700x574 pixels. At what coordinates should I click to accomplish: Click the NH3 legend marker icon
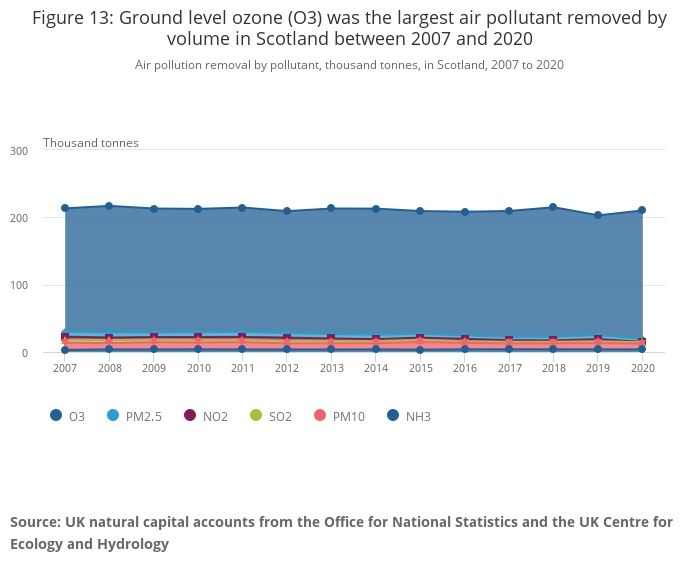(393, 416)
